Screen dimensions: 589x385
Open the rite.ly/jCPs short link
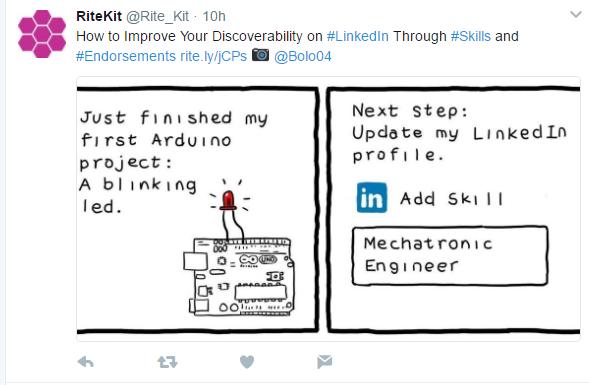pos(213,56)
